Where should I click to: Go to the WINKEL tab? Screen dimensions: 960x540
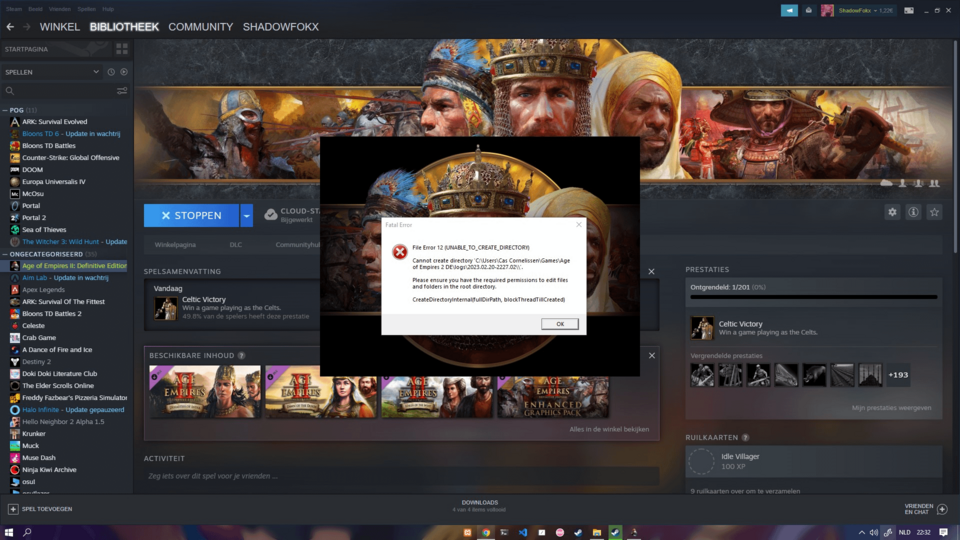[x=59, y=27]
